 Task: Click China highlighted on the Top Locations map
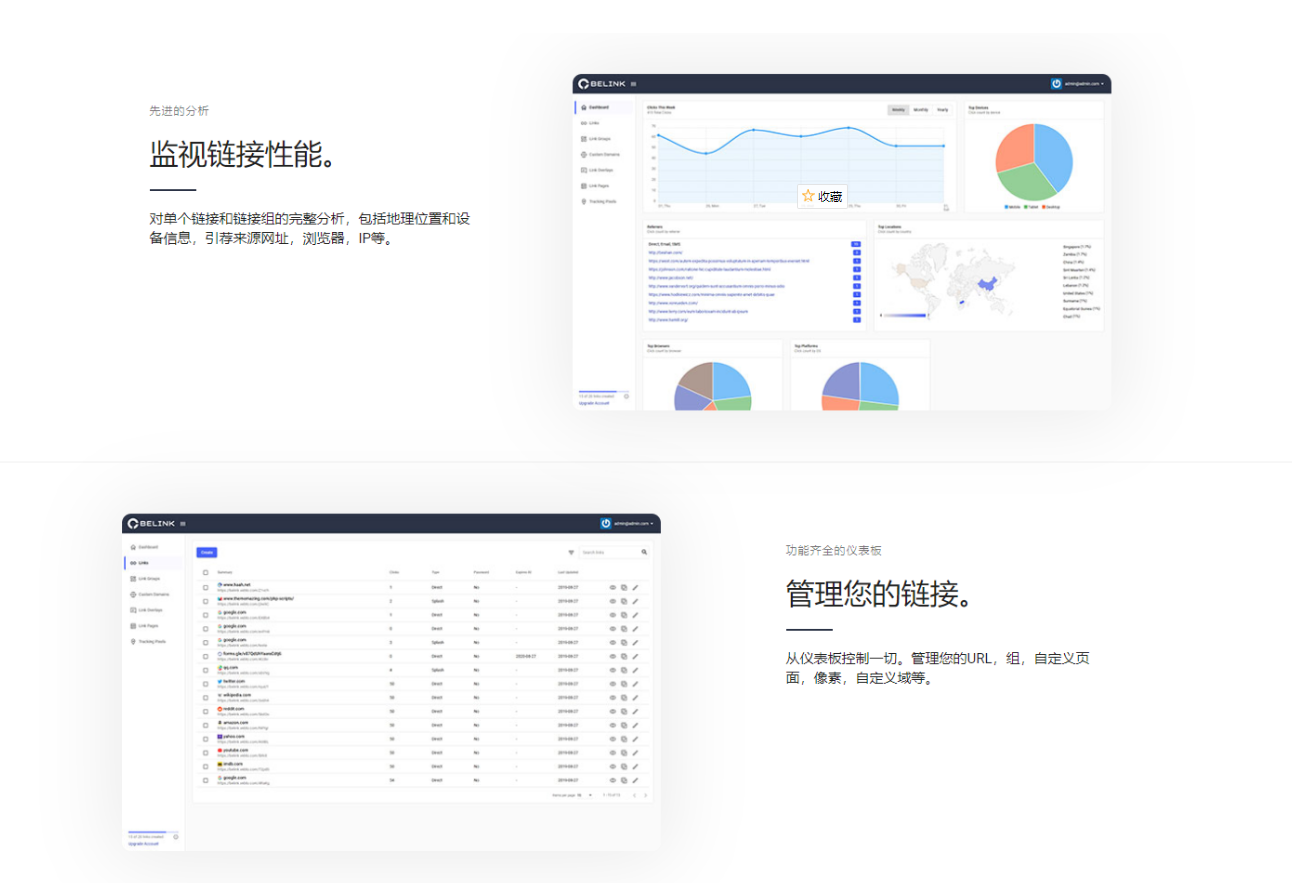coord(989,284)
